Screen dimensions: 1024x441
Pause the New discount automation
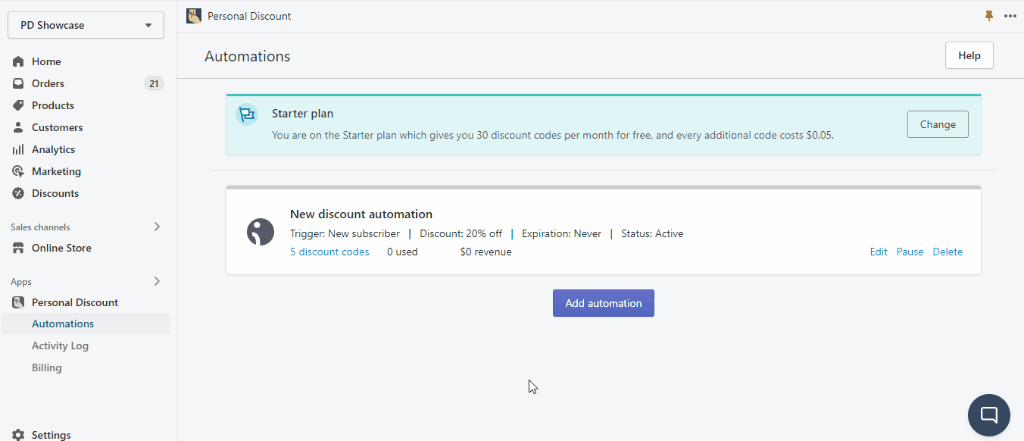click(910, 252)
